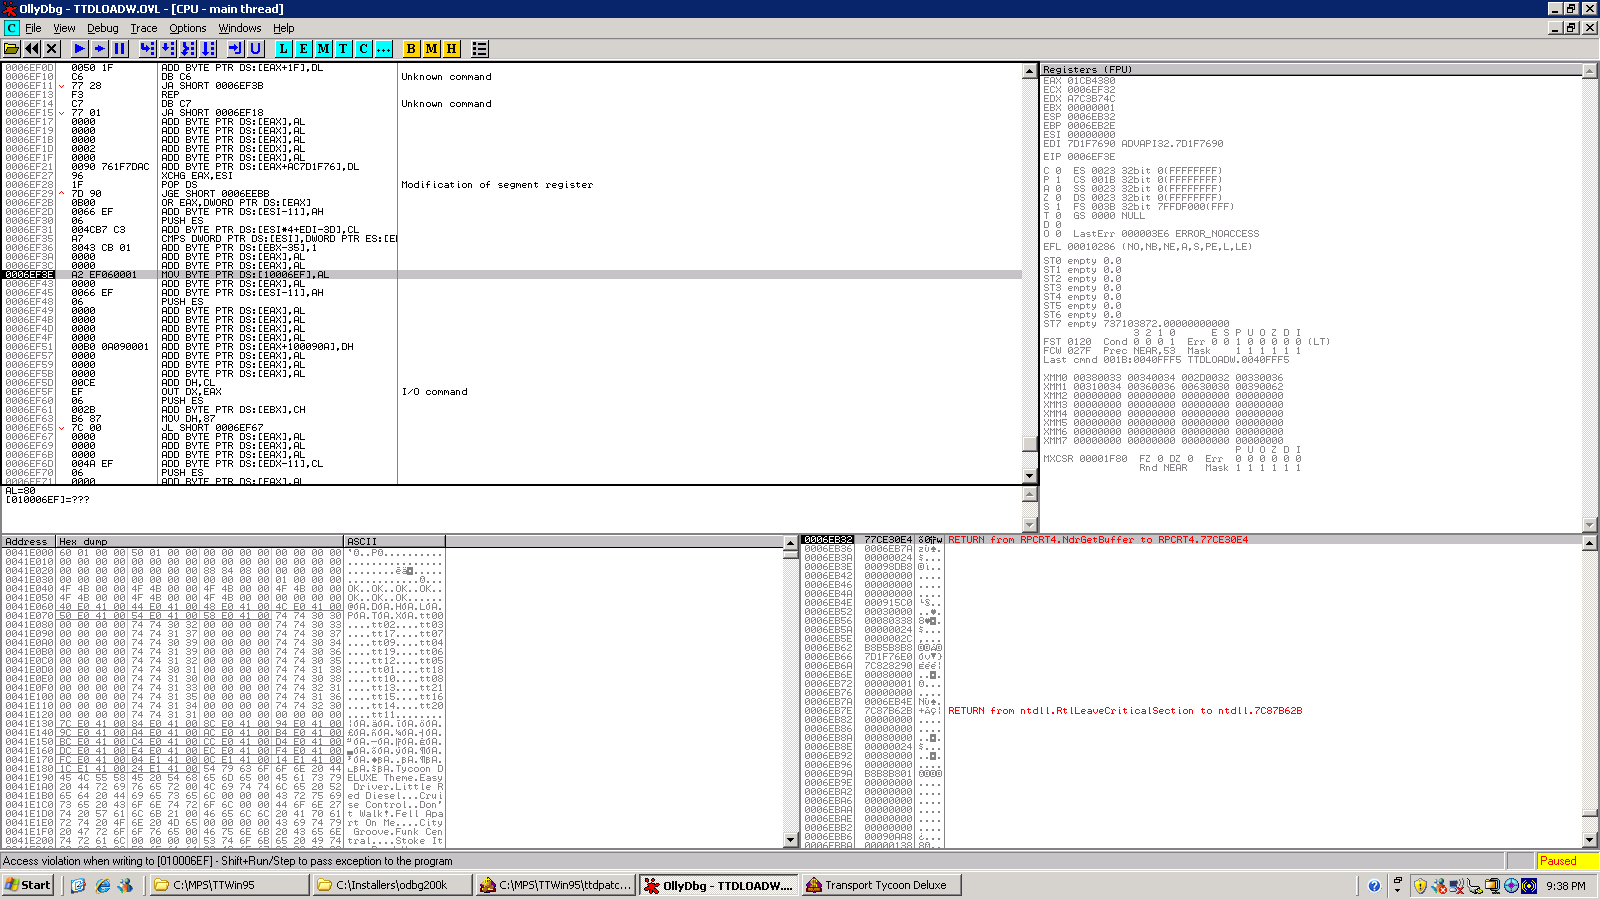Screen dimensions: 1600x900
Task: Open the File menu
Action: pyautogui.click(x=33, y=28)
